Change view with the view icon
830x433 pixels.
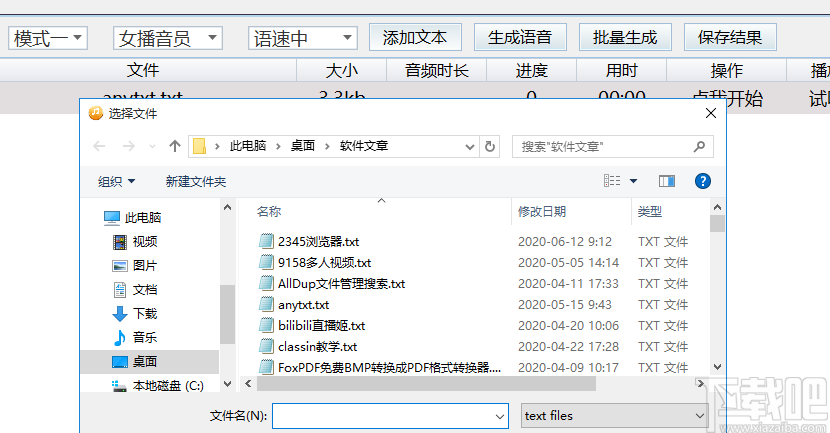point(612,181)
